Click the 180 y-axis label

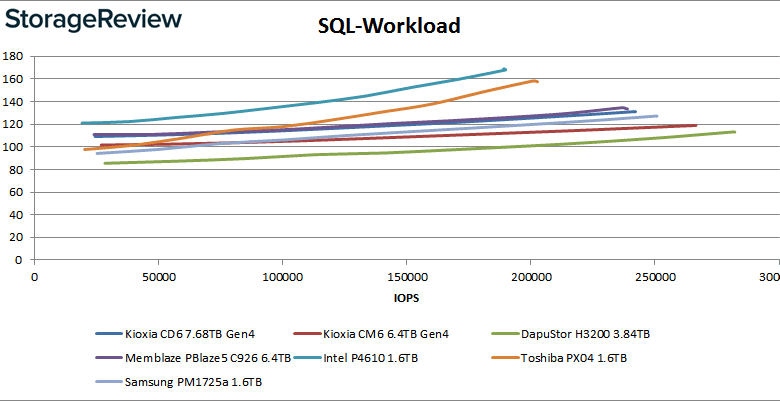[12, 56]
